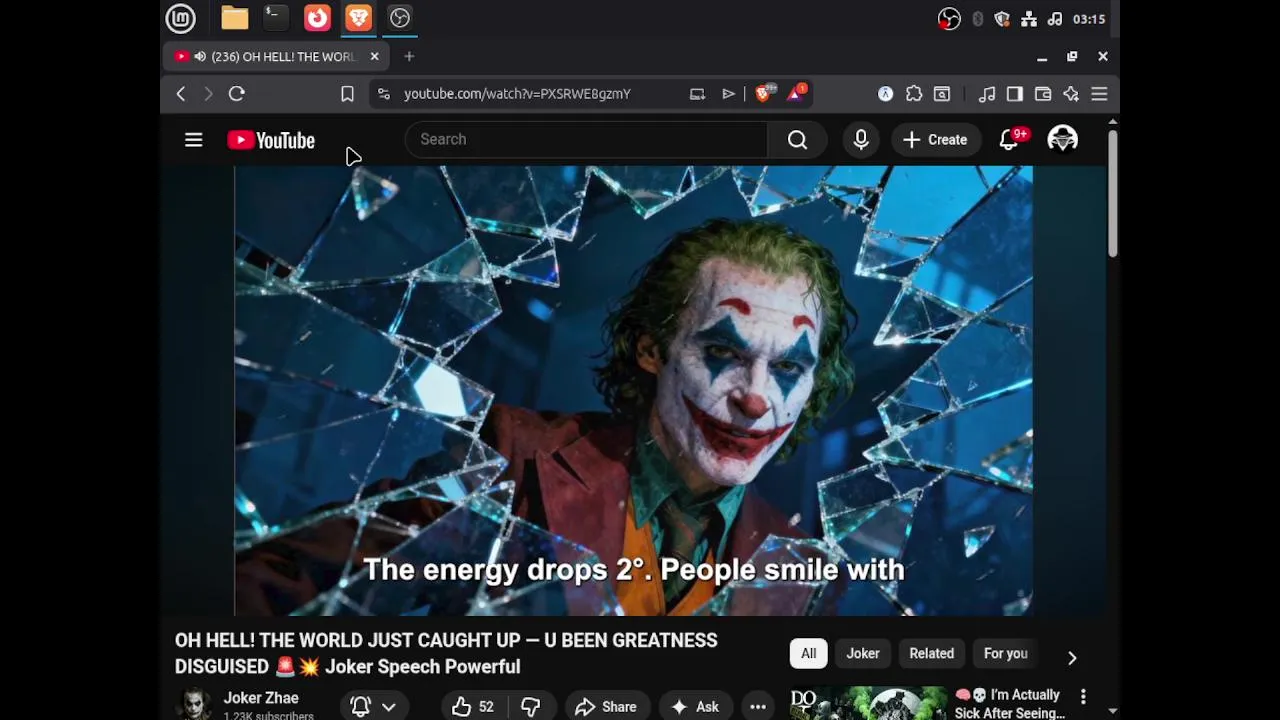Open recommended video I'm Actually Sick thumbnail
The width and height of the screenshot is (1280, 720).
(868, 703)
